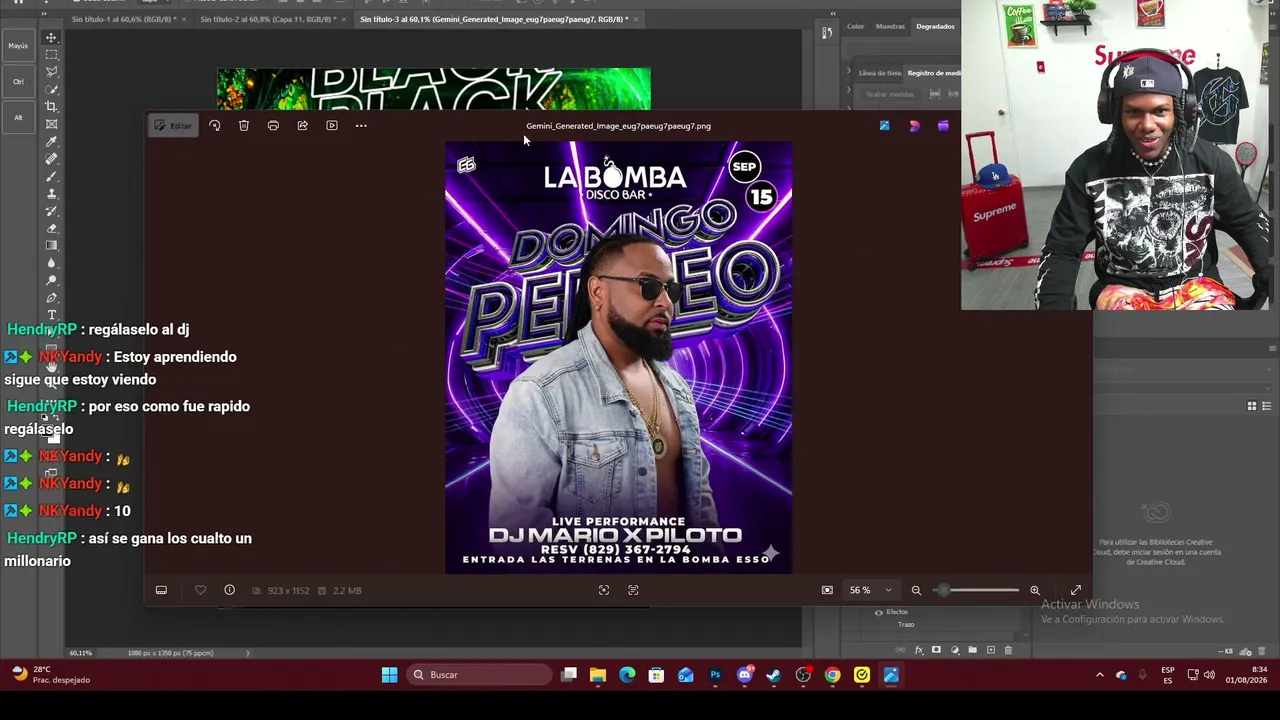The height and width of the screenshot is (720, 1280).
Task: Select the Eyedropper tool
Action: [51, 142]
